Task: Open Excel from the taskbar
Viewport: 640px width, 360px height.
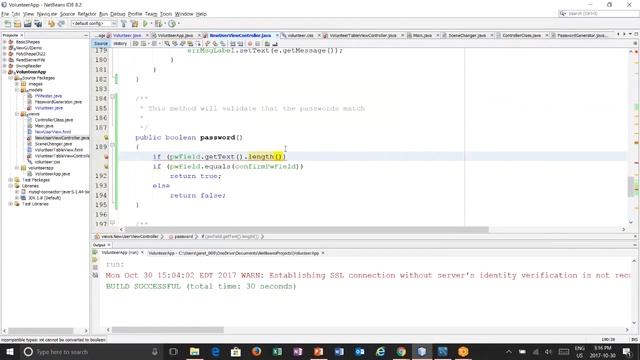Action: 277,351
